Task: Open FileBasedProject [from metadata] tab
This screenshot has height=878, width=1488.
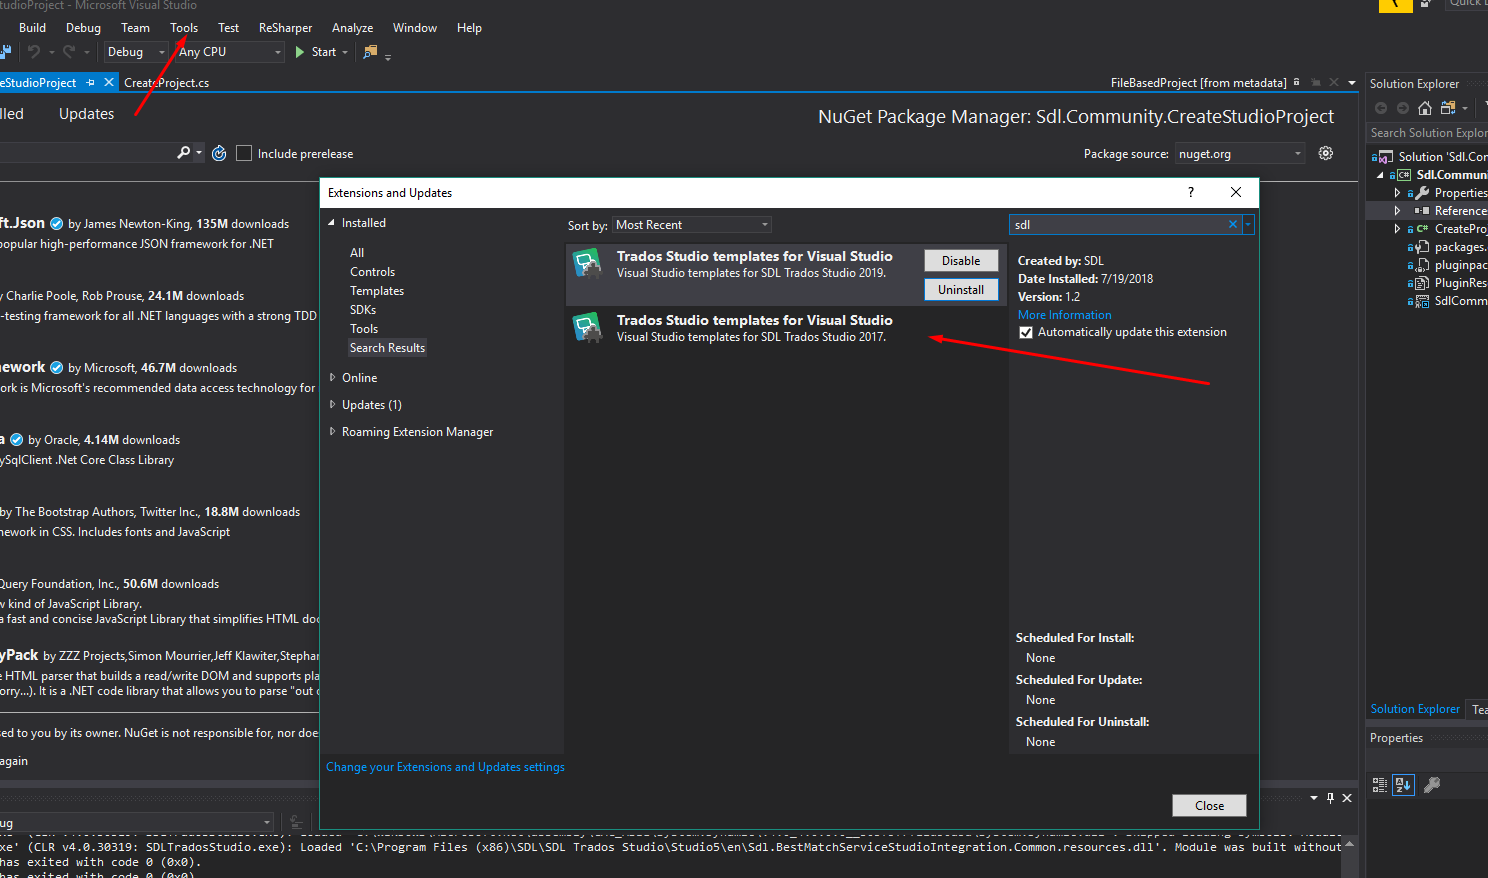Action: click(1198, 83)
